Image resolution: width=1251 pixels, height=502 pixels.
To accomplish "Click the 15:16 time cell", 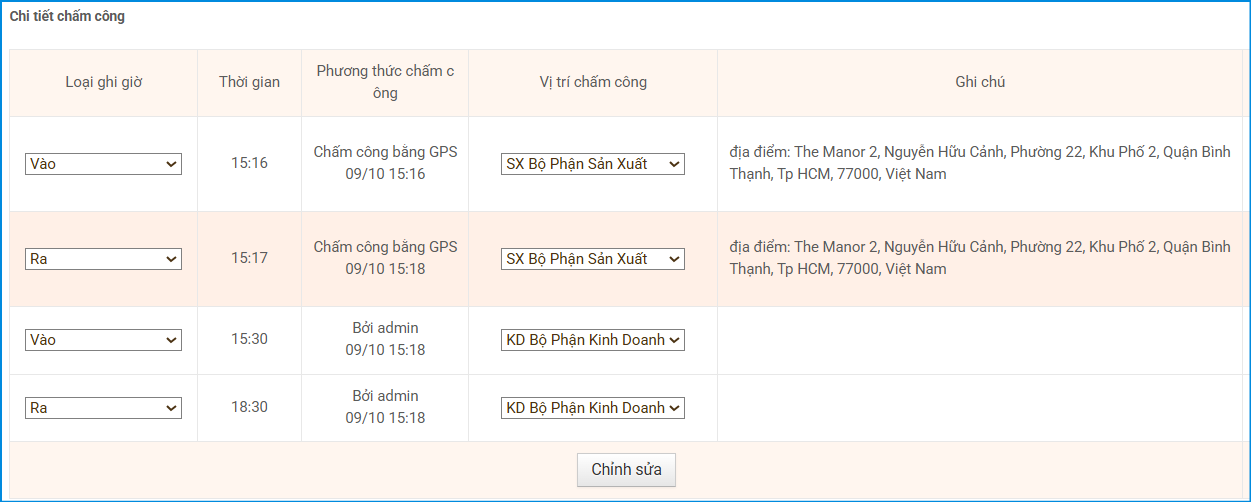I will click(x=249, y=163).
